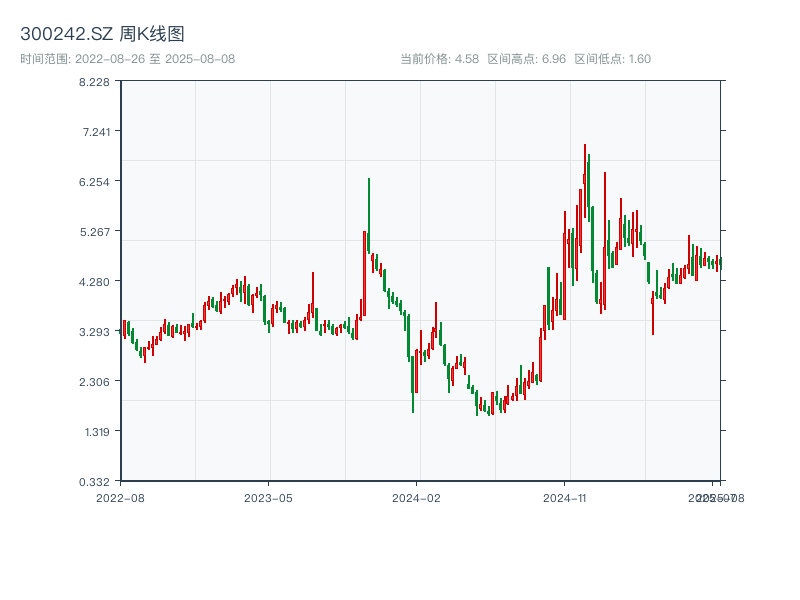Viewport: 800px width, 600px height.
Task: Click the 当前价格 4.58 label
Action: (x=439, y=59)
